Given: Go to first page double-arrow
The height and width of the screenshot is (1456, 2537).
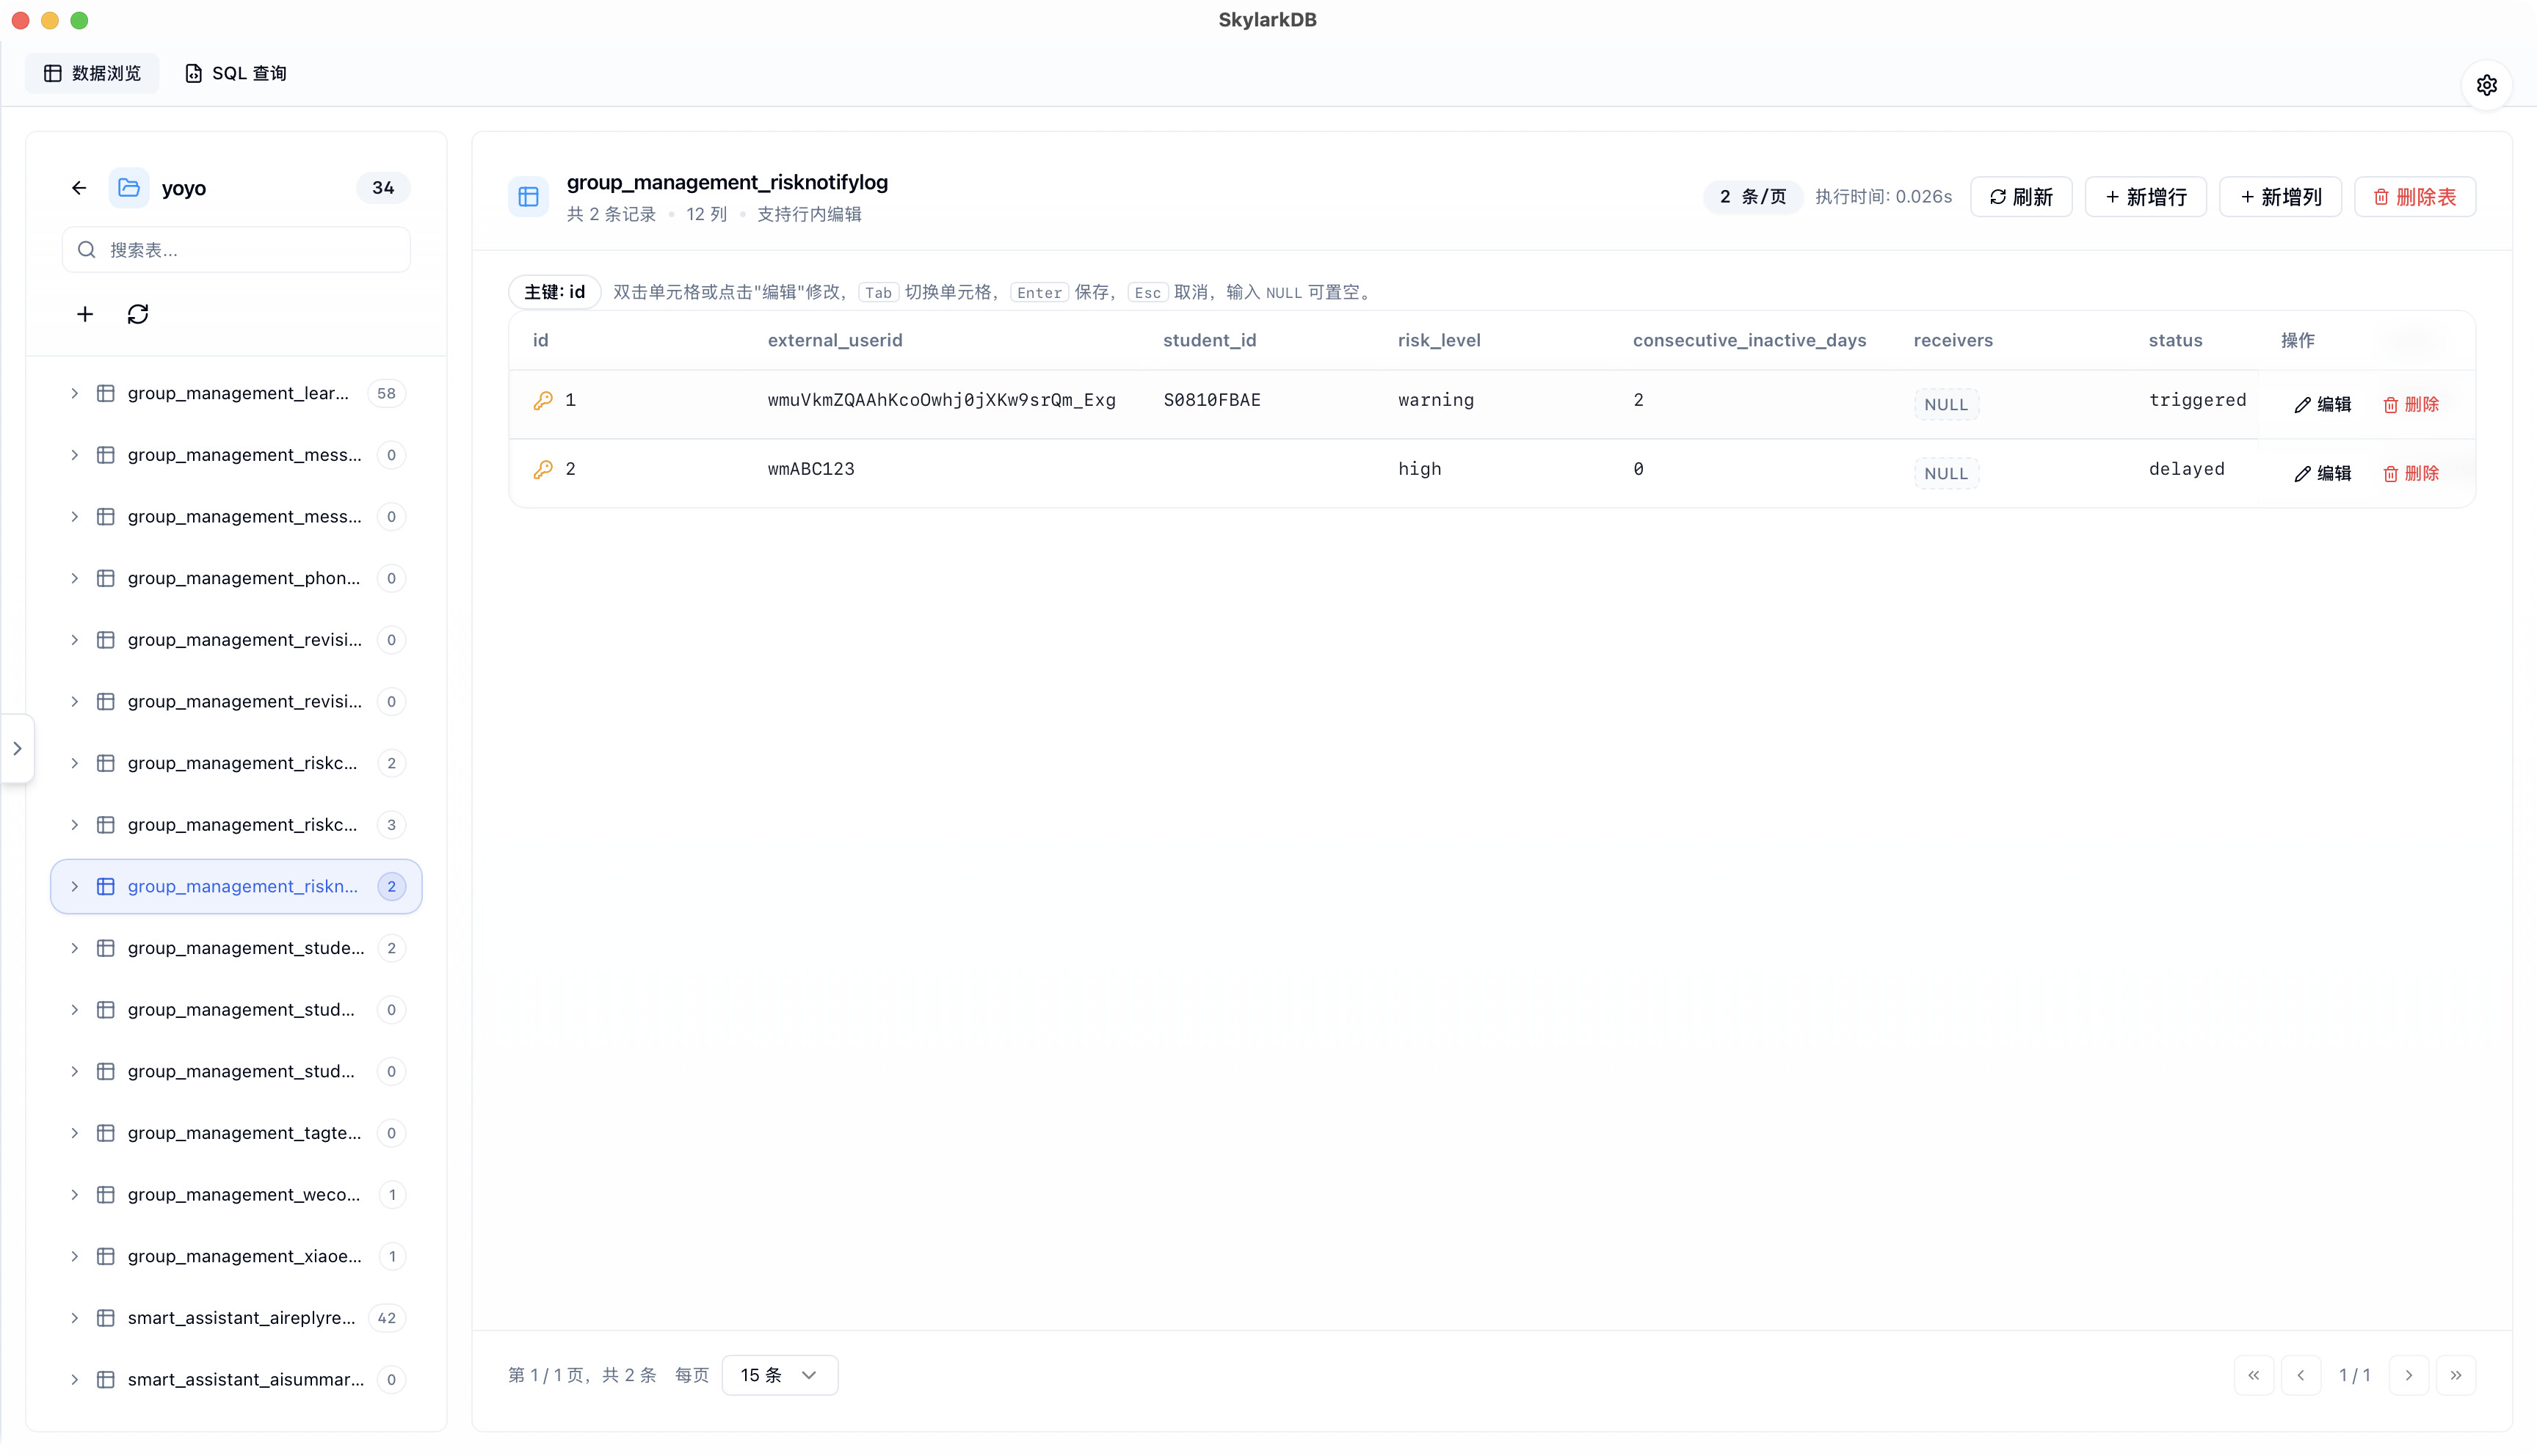Looking at the screenshot, I should point(2253,1375).
